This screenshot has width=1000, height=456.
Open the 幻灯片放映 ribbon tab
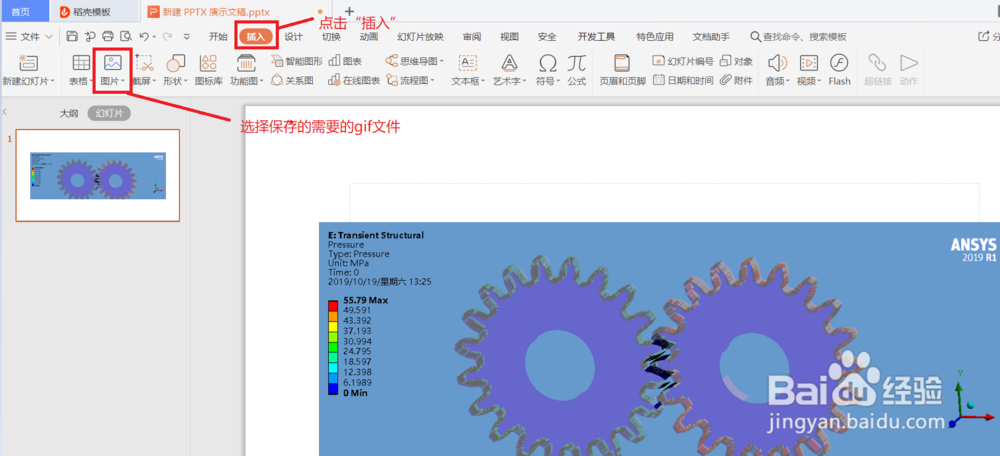tap(420, 36)
